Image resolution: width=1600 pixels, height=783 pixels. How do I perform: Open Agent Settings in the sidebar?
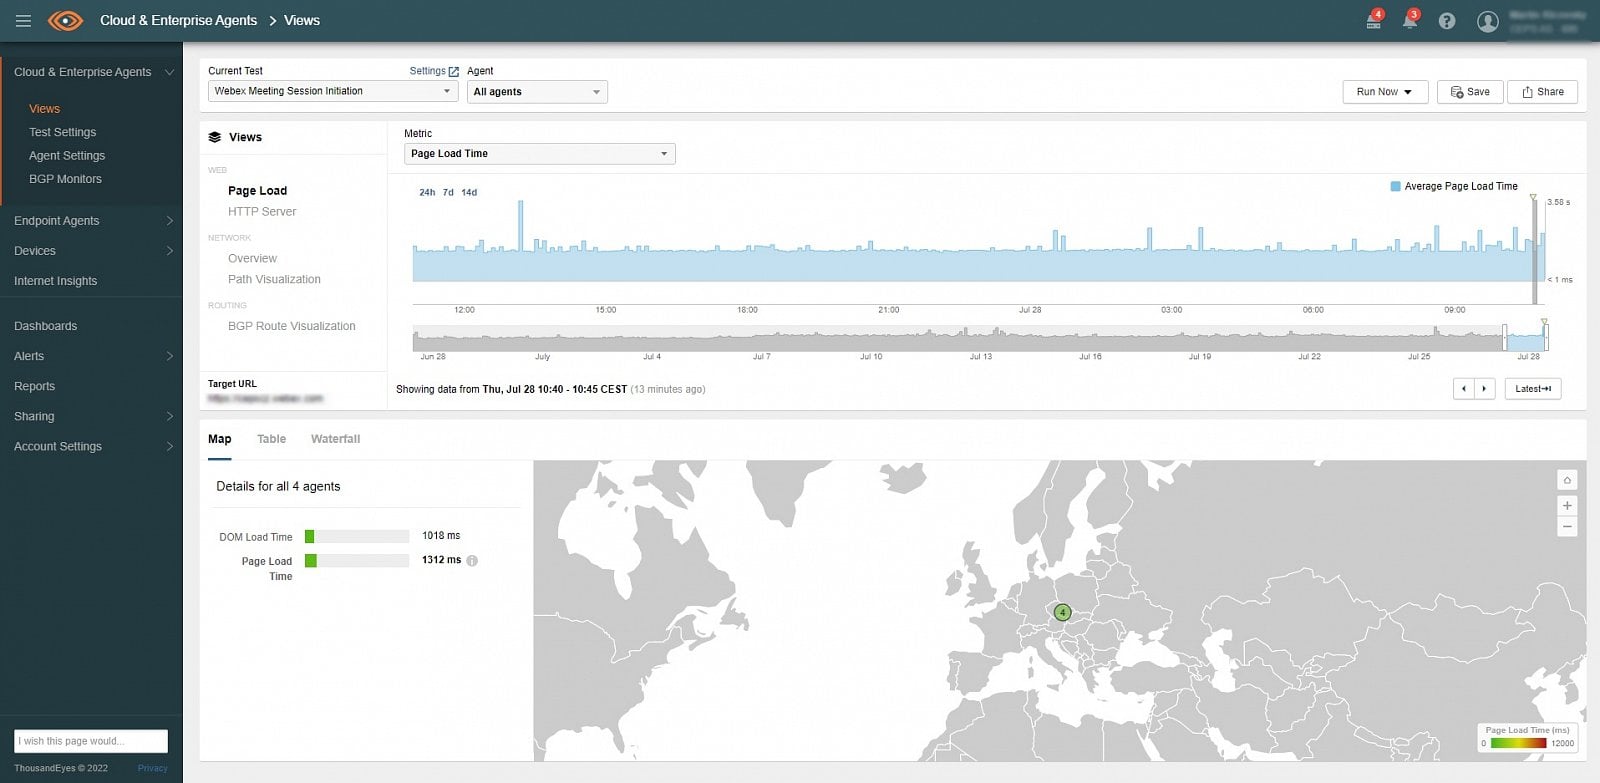[x=67, y=156]
